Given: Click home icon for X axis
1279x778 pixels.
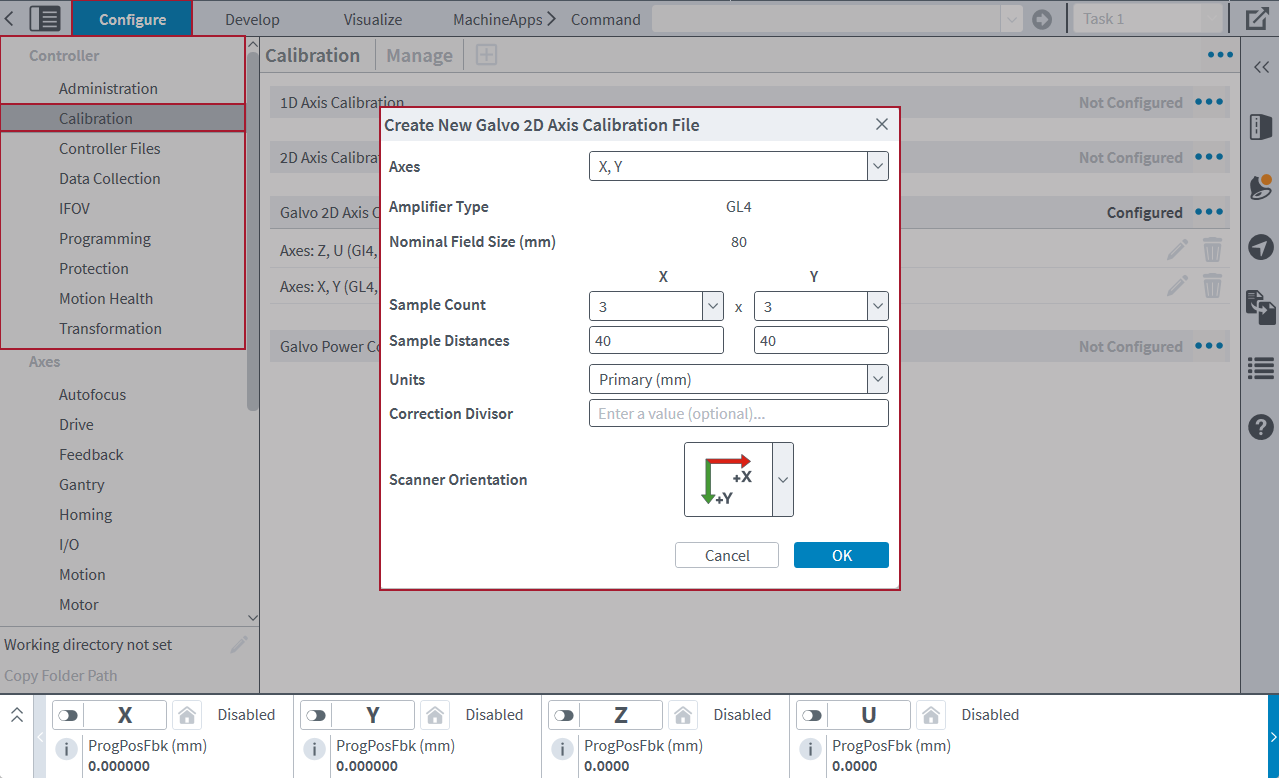Looking at the screenshot, I should [x=186, y=715].
